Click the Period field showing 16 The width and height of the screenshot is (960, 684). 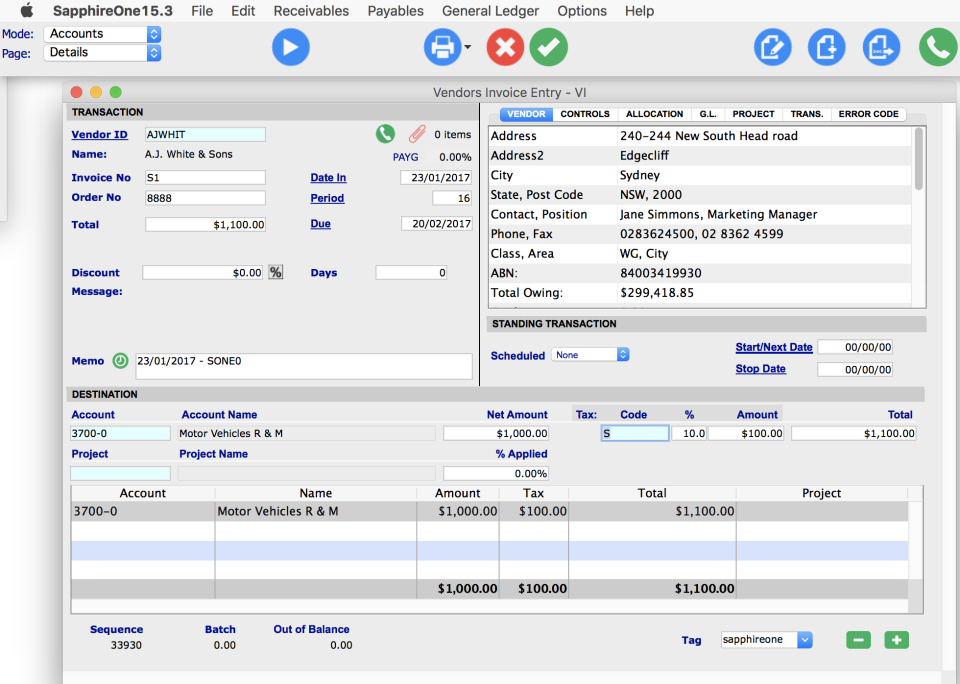(452, 198)
